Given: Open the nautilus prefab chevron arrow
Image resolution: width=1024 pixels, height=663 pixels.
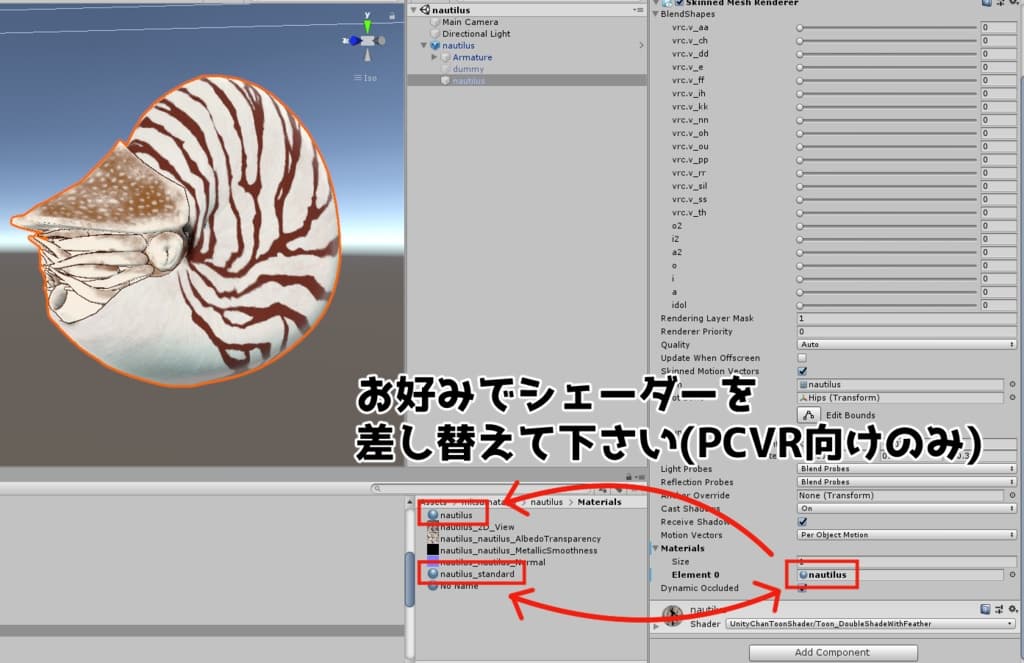Looking at the screenshot, I should (x=641, y=46).
